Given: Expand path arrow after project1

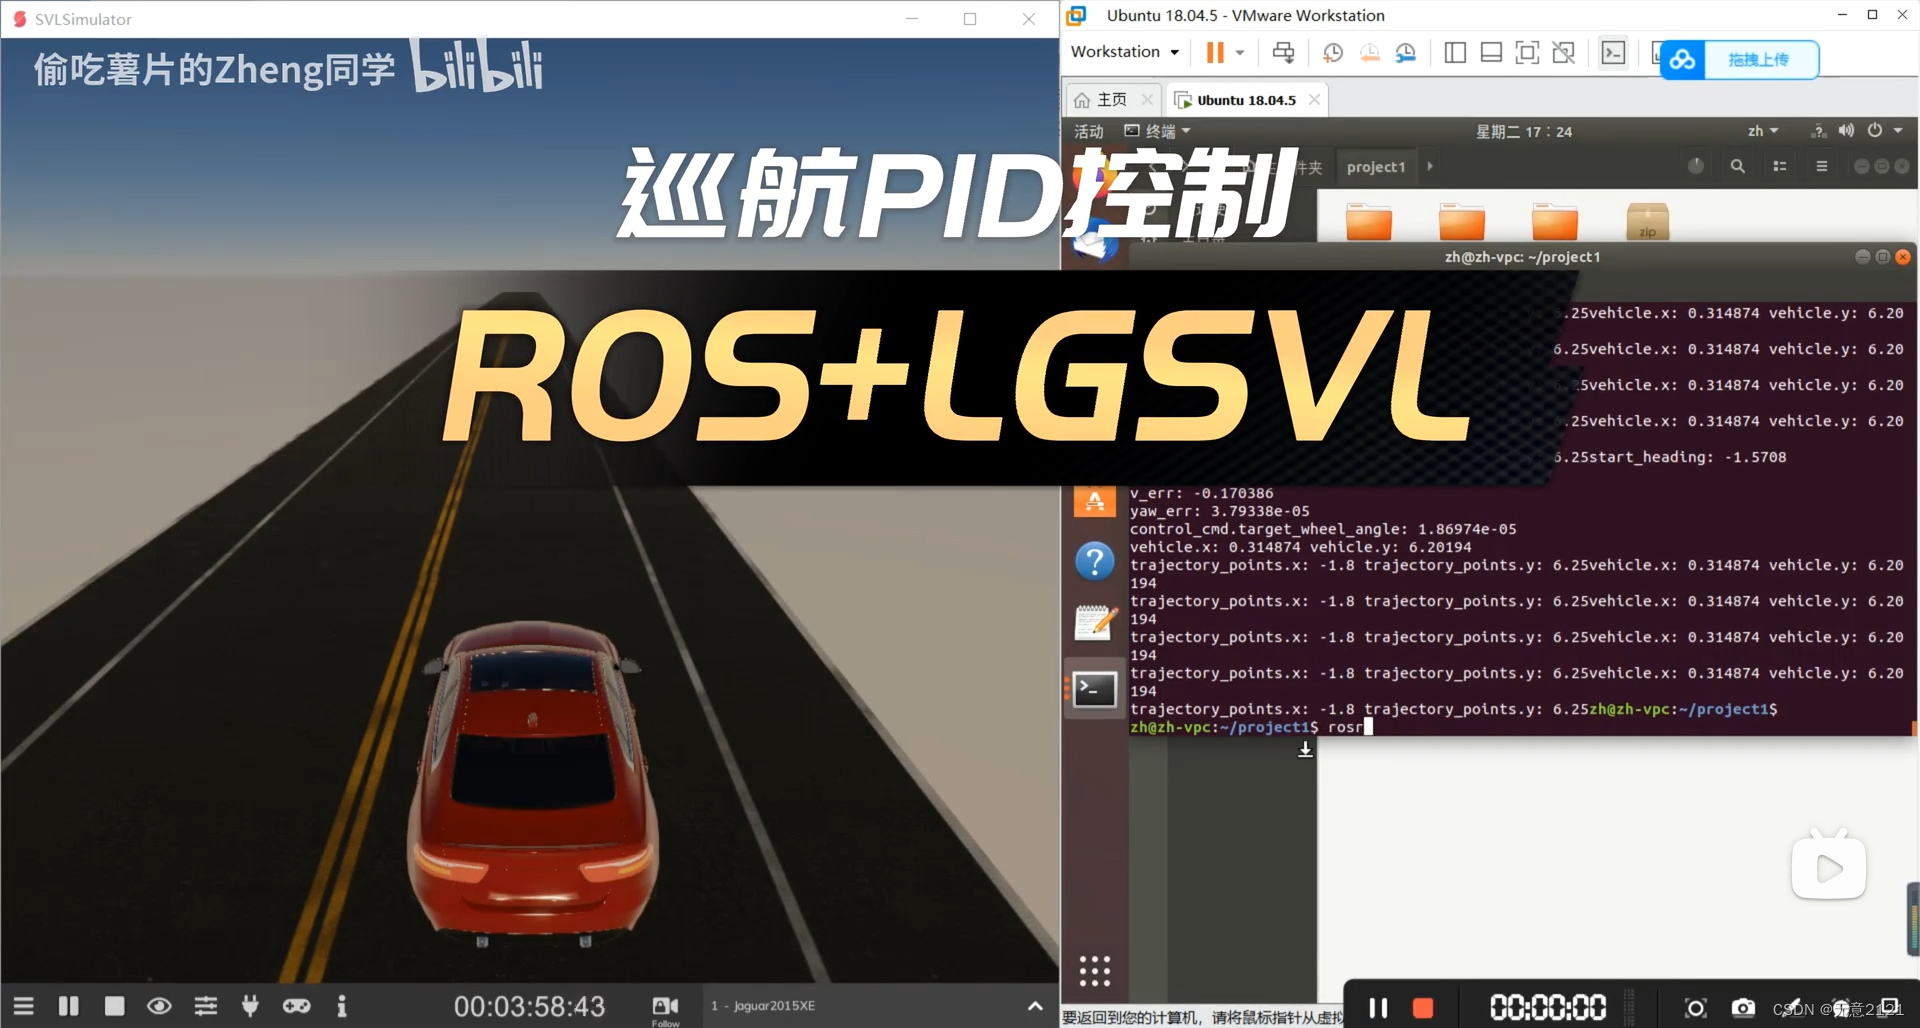Looking at the screenshot, I should coord(1430,167).
